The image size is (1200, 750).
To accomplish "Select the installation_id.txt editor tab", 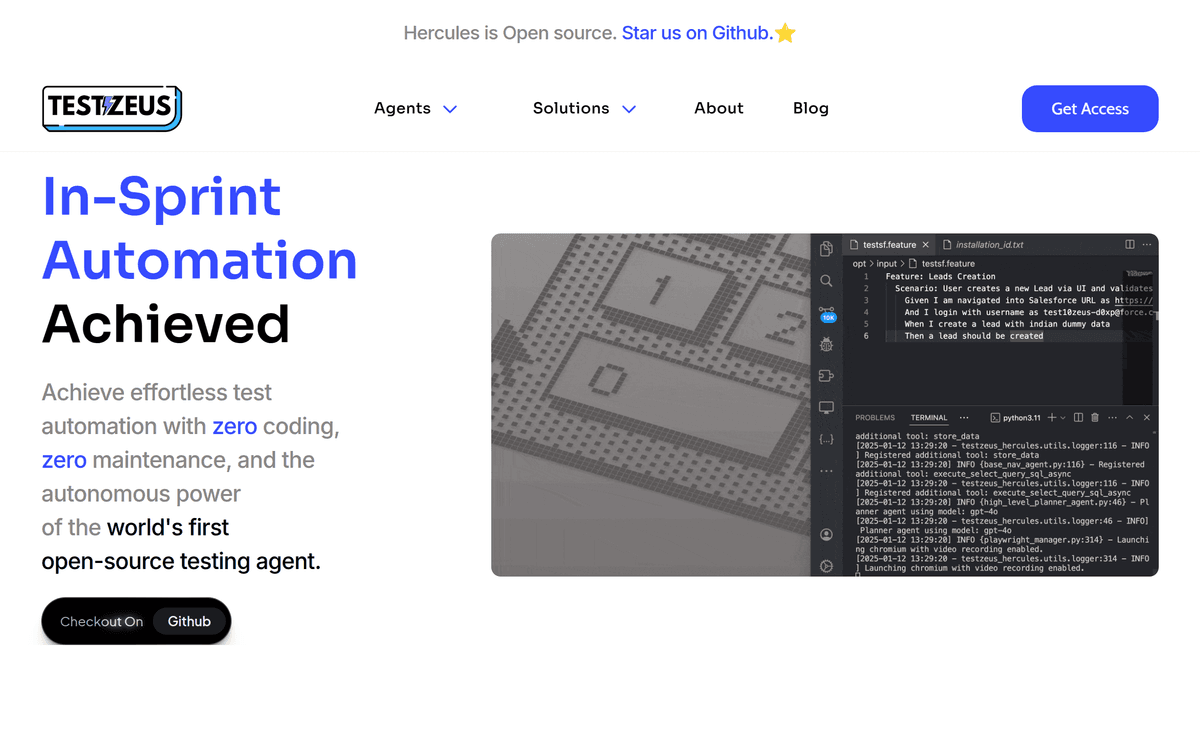I will click(988, 244).
